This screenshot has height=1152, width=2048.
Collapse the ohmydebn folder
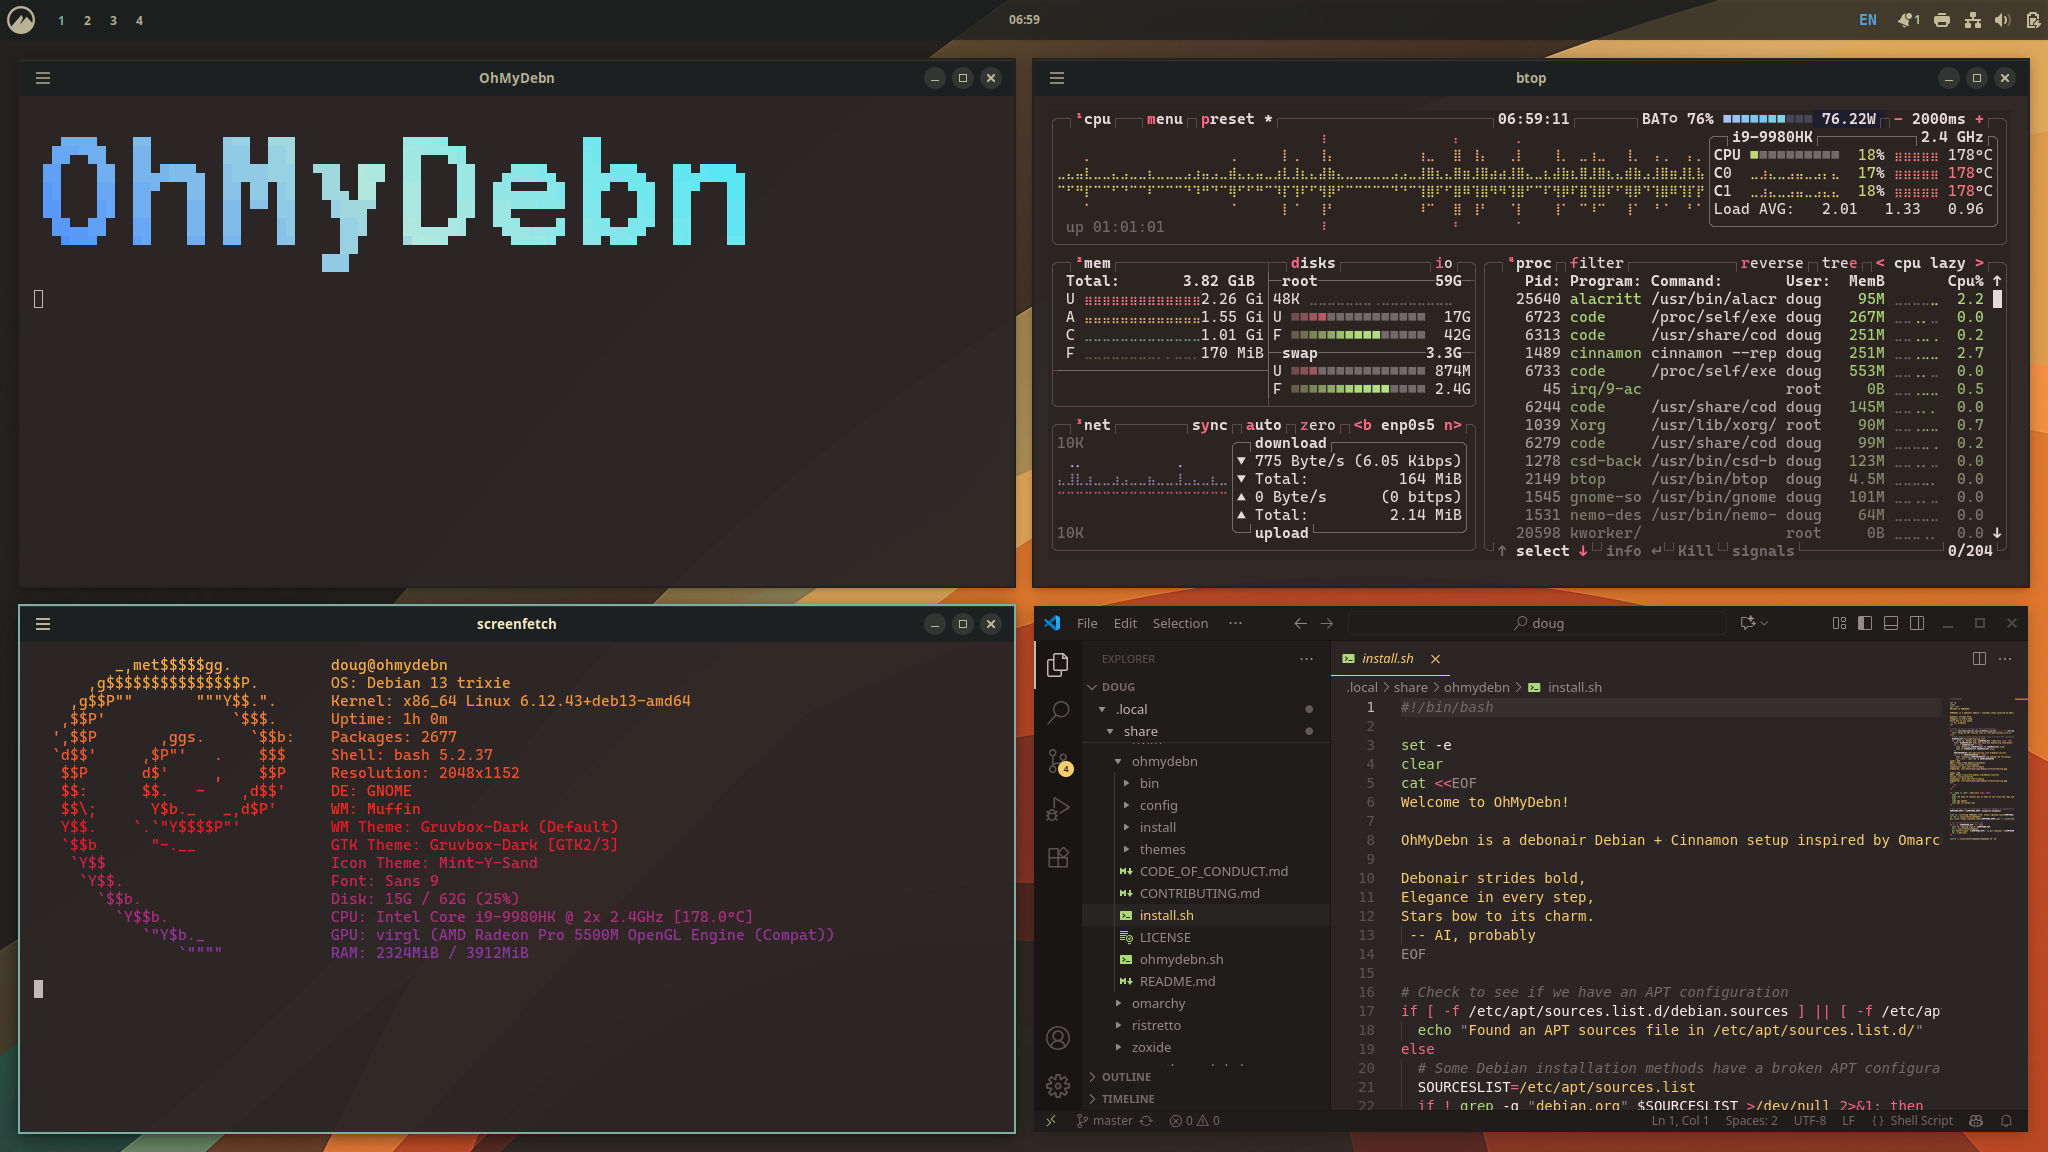click(x=1164, y=761)
